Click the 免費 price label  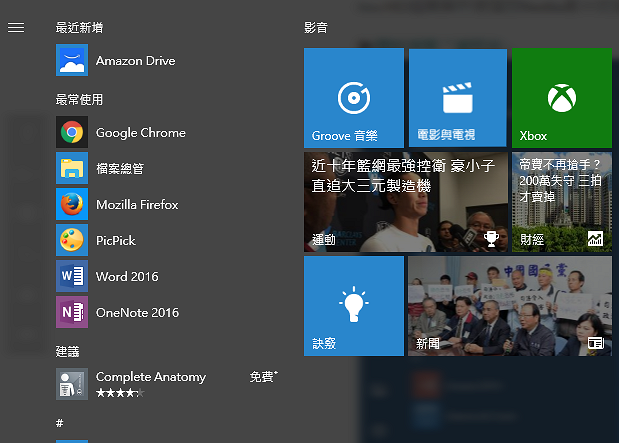coord(263,377)
